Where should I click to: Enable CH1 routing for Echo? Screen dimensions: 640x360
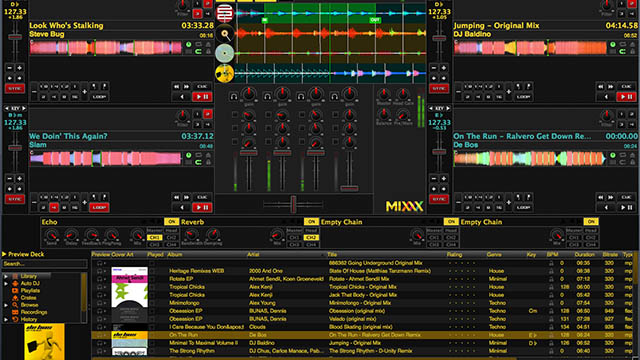tap(154, 238)
